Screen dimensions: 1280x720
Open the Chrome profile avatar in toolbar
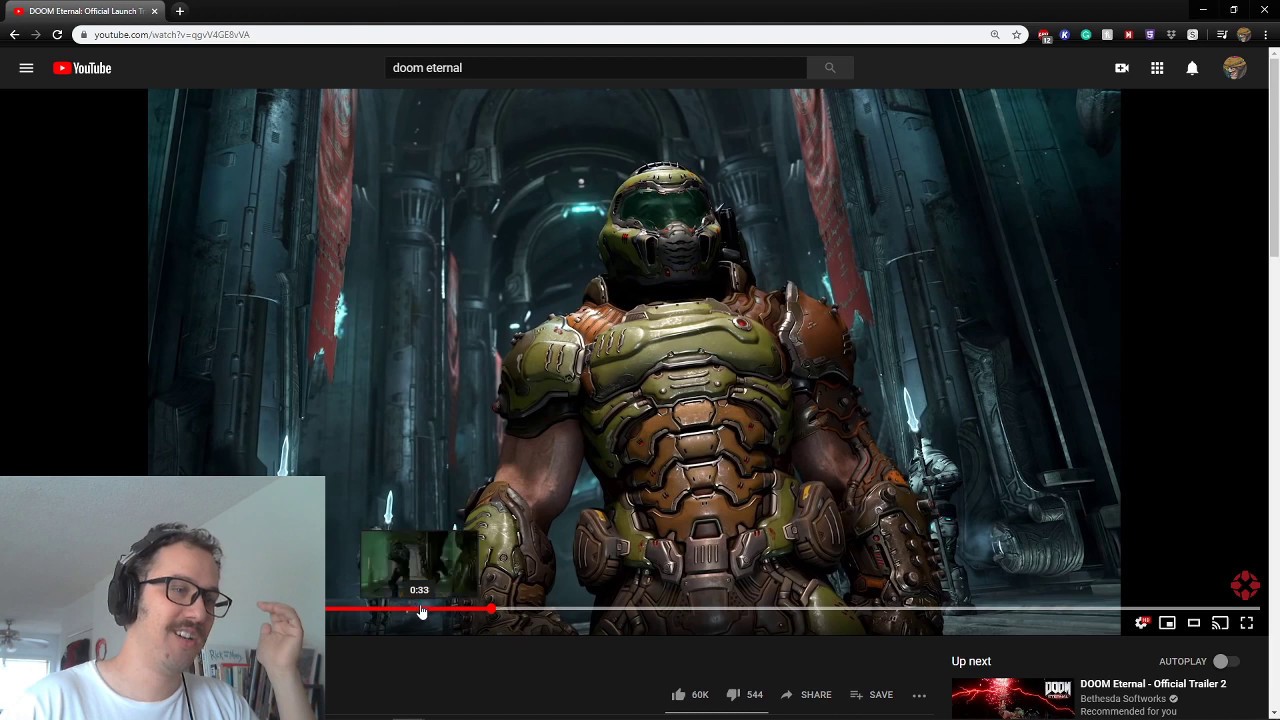tap(1244, 34)
